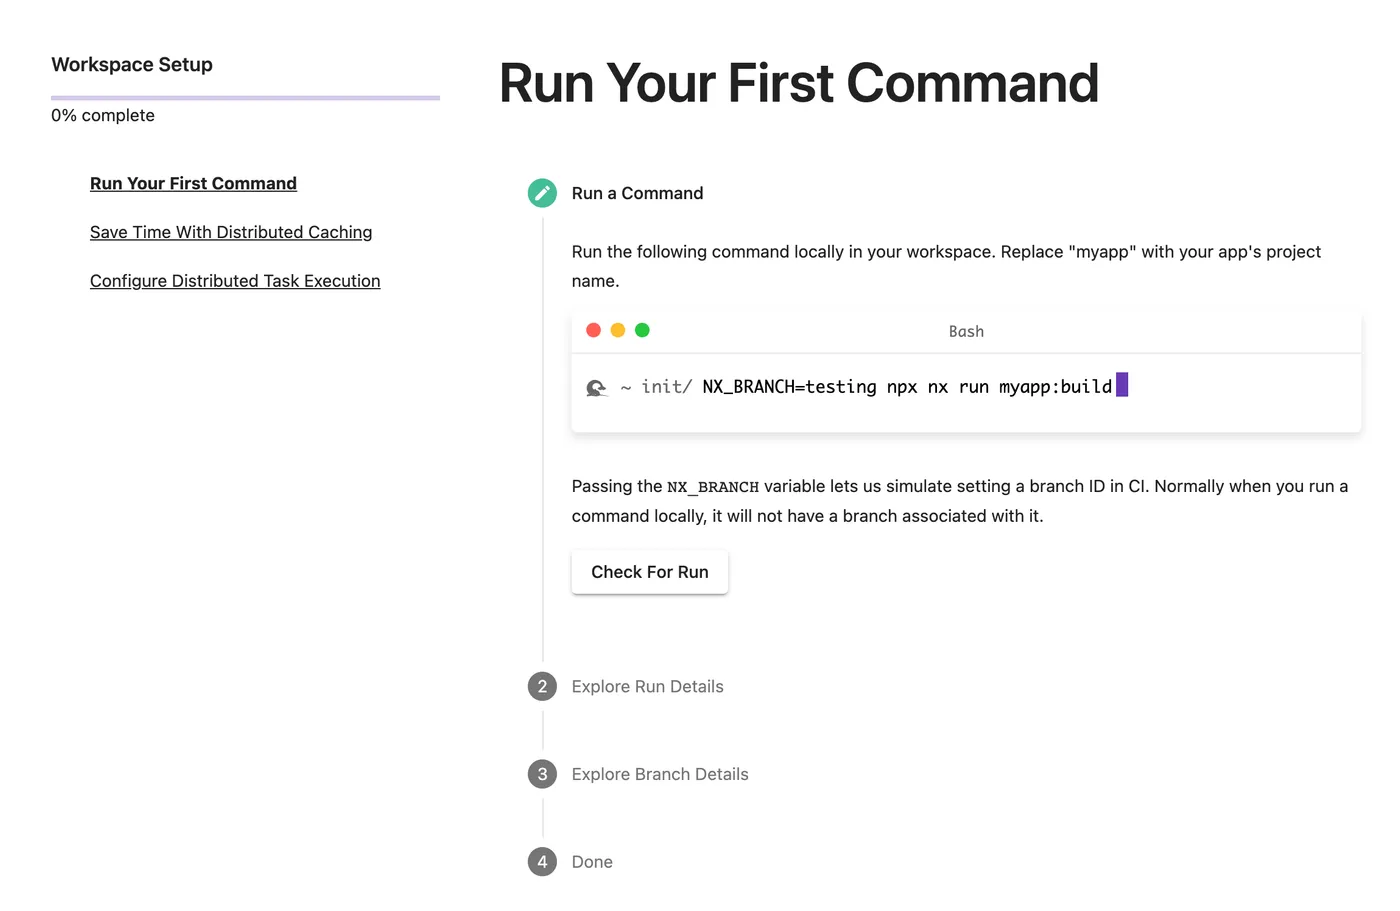Click the red terminal window dot

[593, 331]
